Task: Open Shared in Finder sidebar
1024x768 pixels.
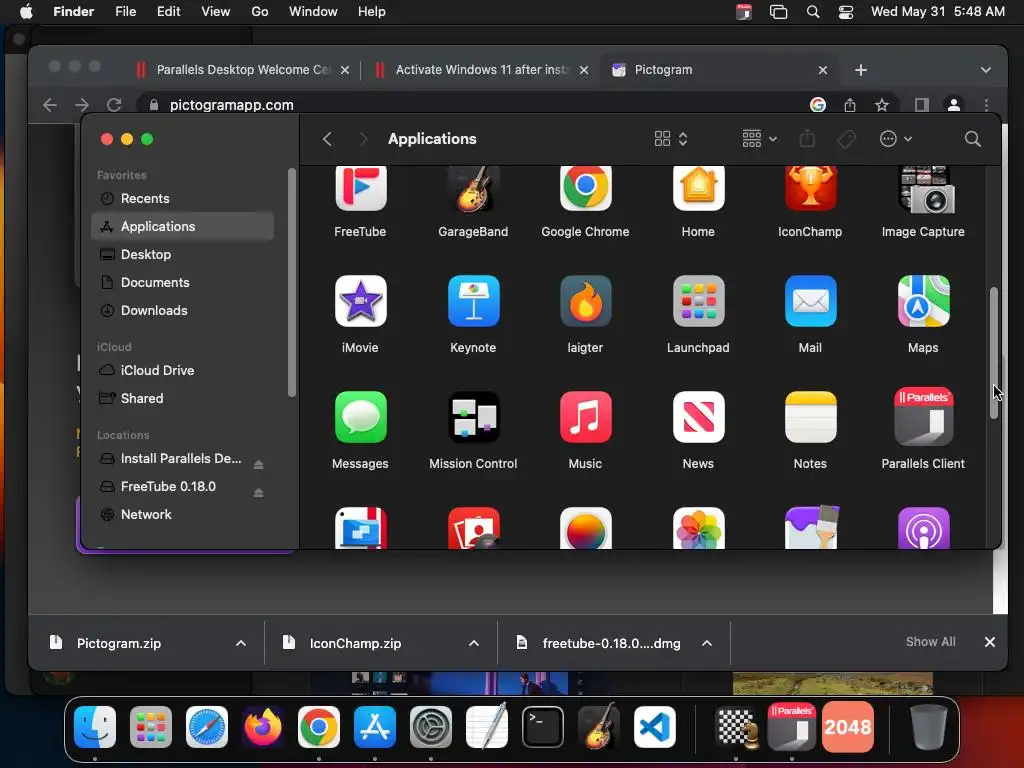Action: [183, 398]
